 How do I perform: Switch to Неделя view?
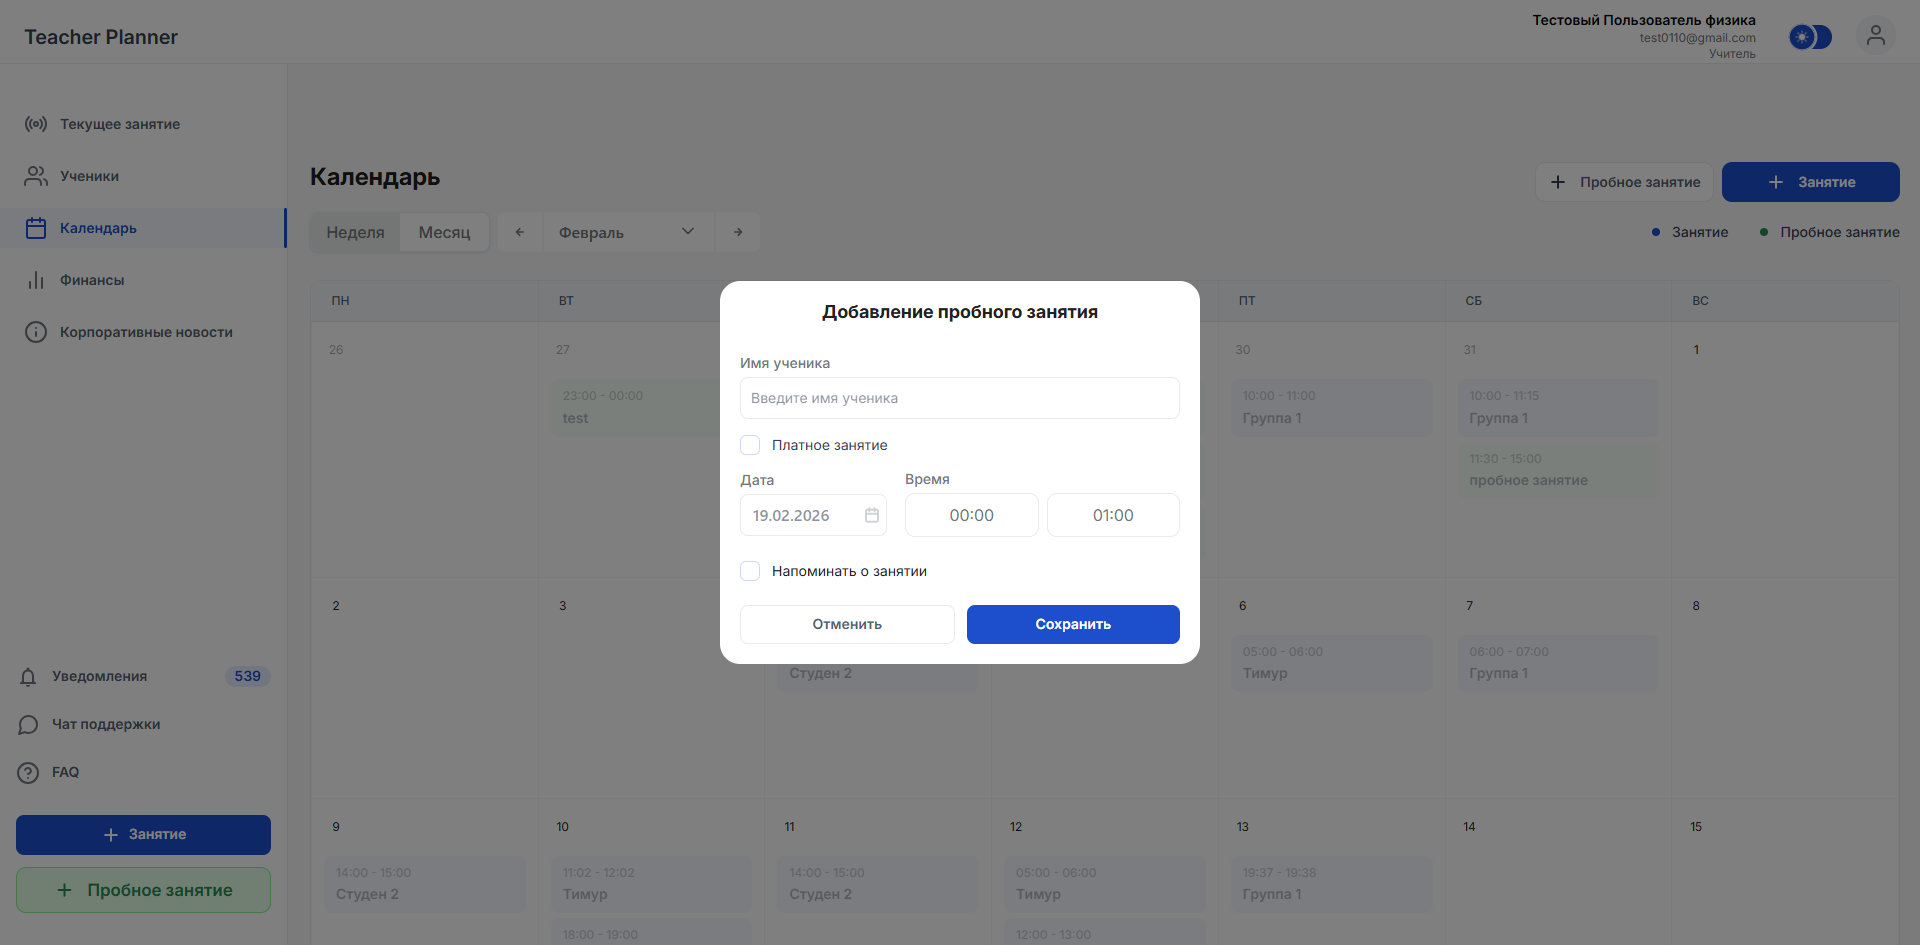(x=354, y=232)
